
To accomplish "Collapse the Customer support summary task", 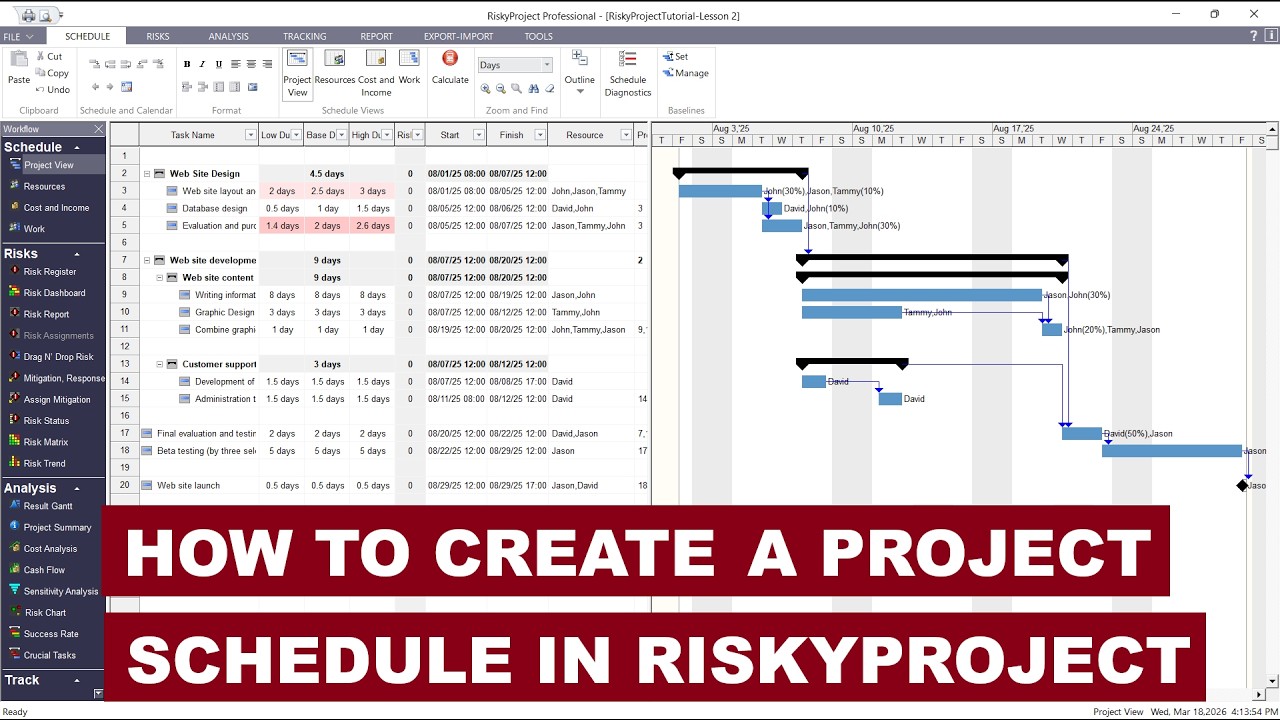I will click(160, 364).
